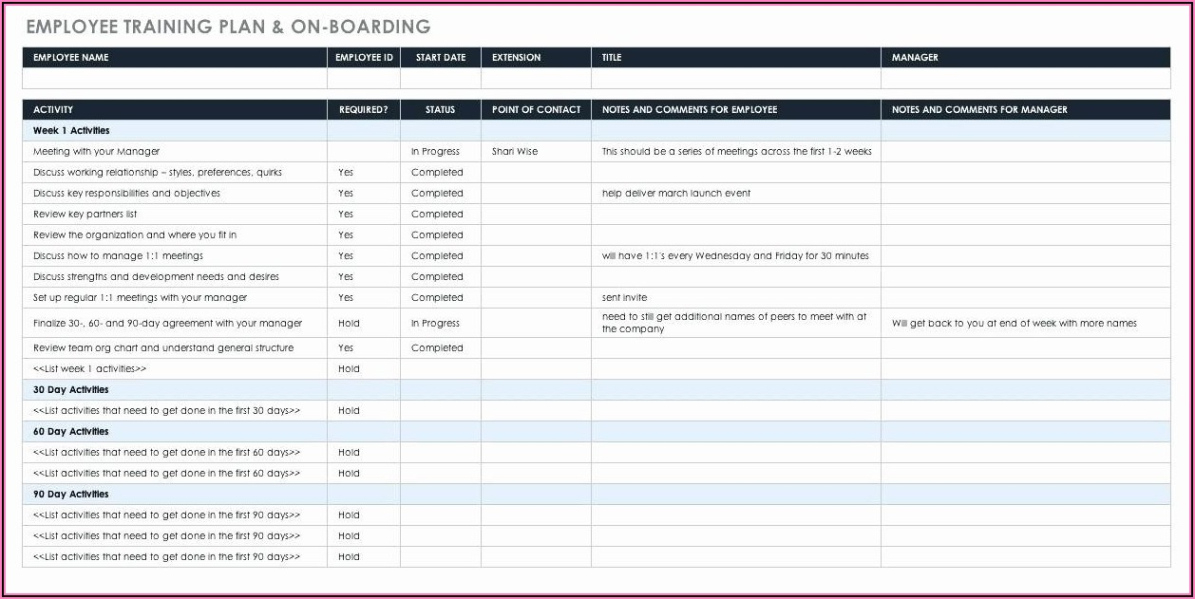Click the Employee Training Plan & On-Boarding title

(x=228, y=27)
